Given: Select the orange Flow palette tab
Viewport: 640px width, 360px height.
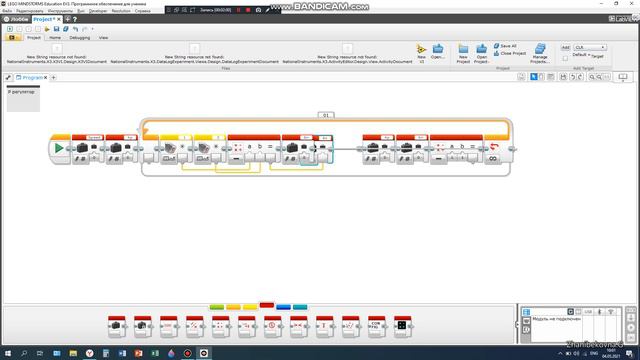Looking at the screenshot, I should tap(233, 307).
